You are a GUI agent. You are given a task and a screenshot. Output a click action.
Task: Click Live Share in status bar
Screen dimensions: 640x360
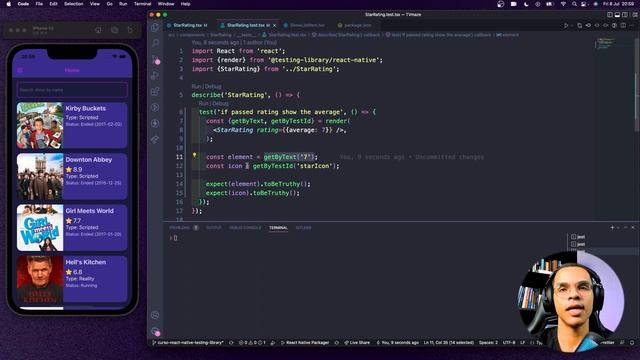[x=357, y=343]
